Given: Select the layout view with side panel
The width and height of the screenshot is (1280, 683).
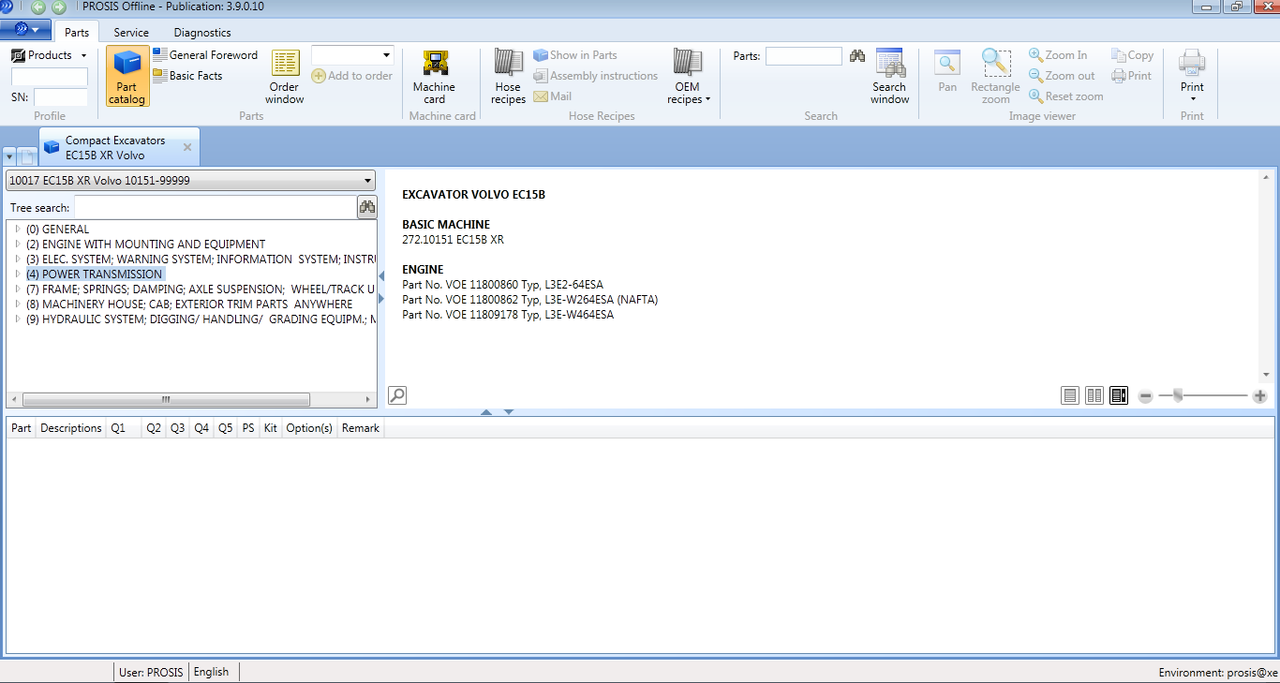Looking at the screenshot, I should (x=1119, y=395).
